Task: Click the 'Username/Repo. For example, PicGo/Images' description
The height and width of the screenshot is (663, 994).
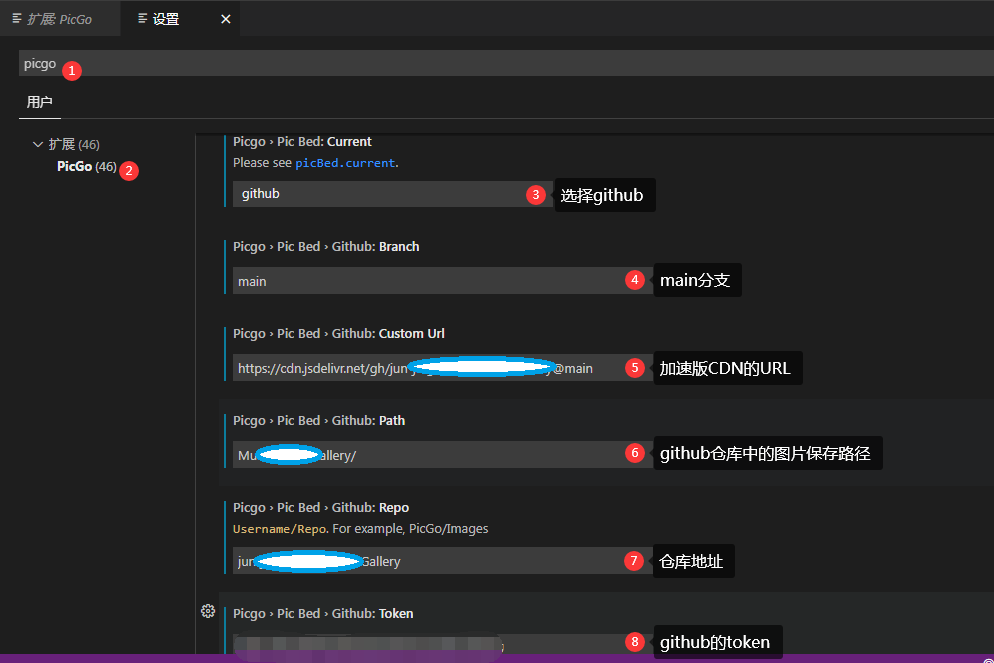Action: coord(360,529)
